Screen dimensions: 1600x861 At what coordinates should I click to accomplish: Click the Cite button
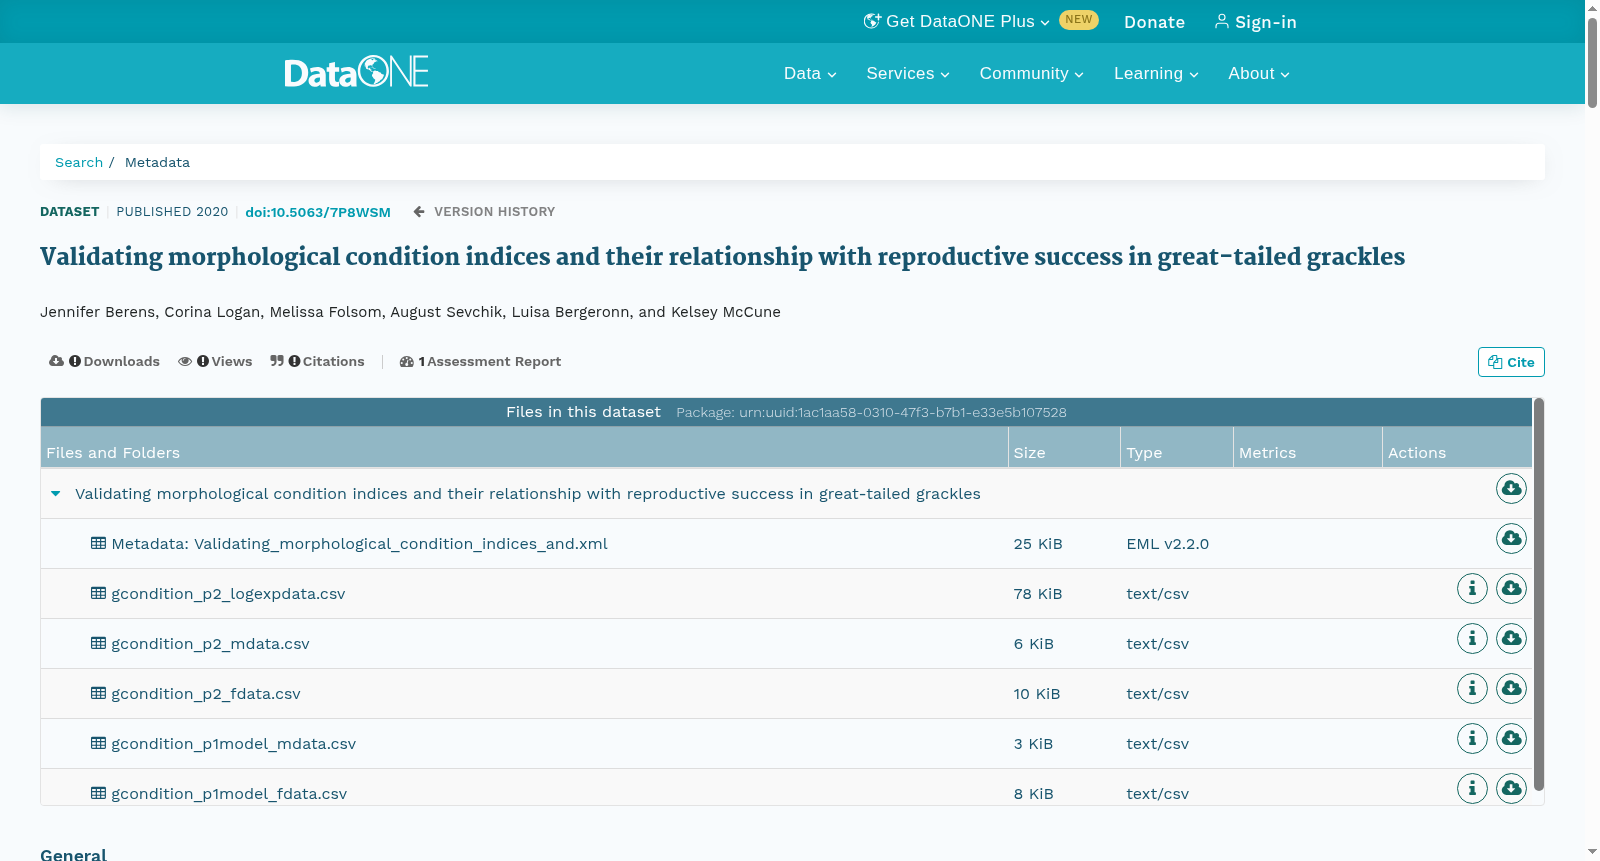click(1511, 362)
